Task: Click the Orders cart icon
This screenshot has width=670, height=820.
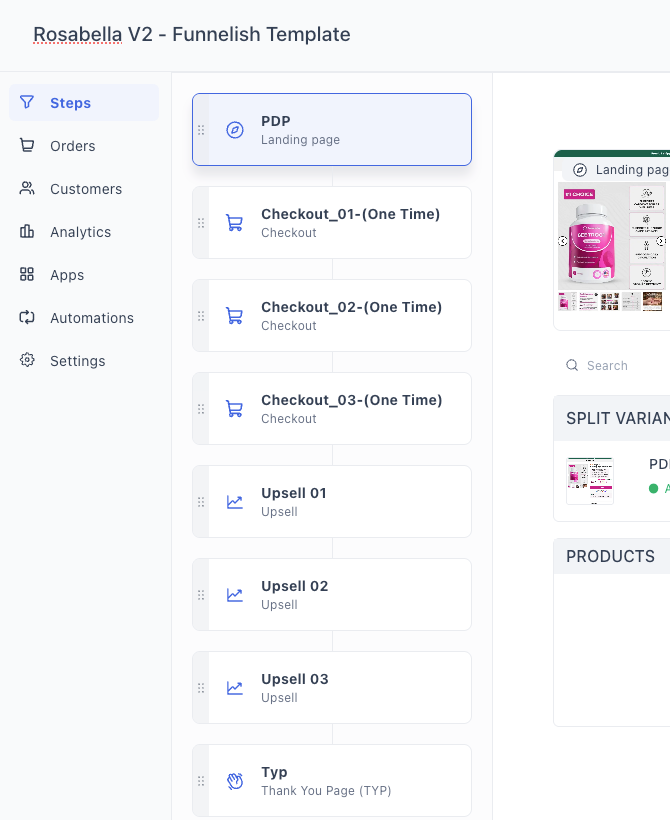Action: (x=27, y=145)
